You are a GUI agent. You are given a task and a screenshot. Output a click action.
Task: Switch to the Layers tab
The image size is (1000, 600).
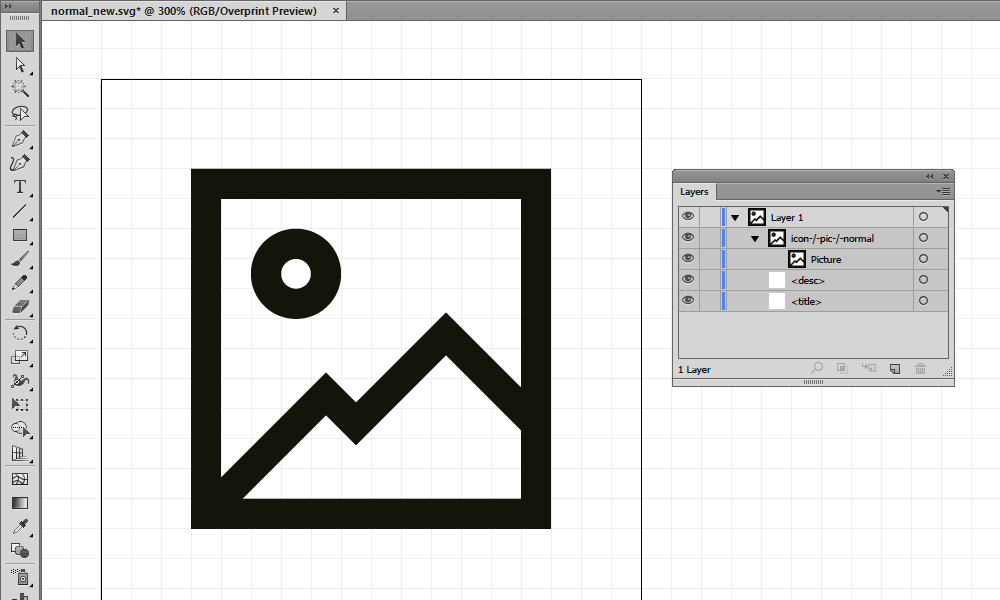tap(694, 192)
